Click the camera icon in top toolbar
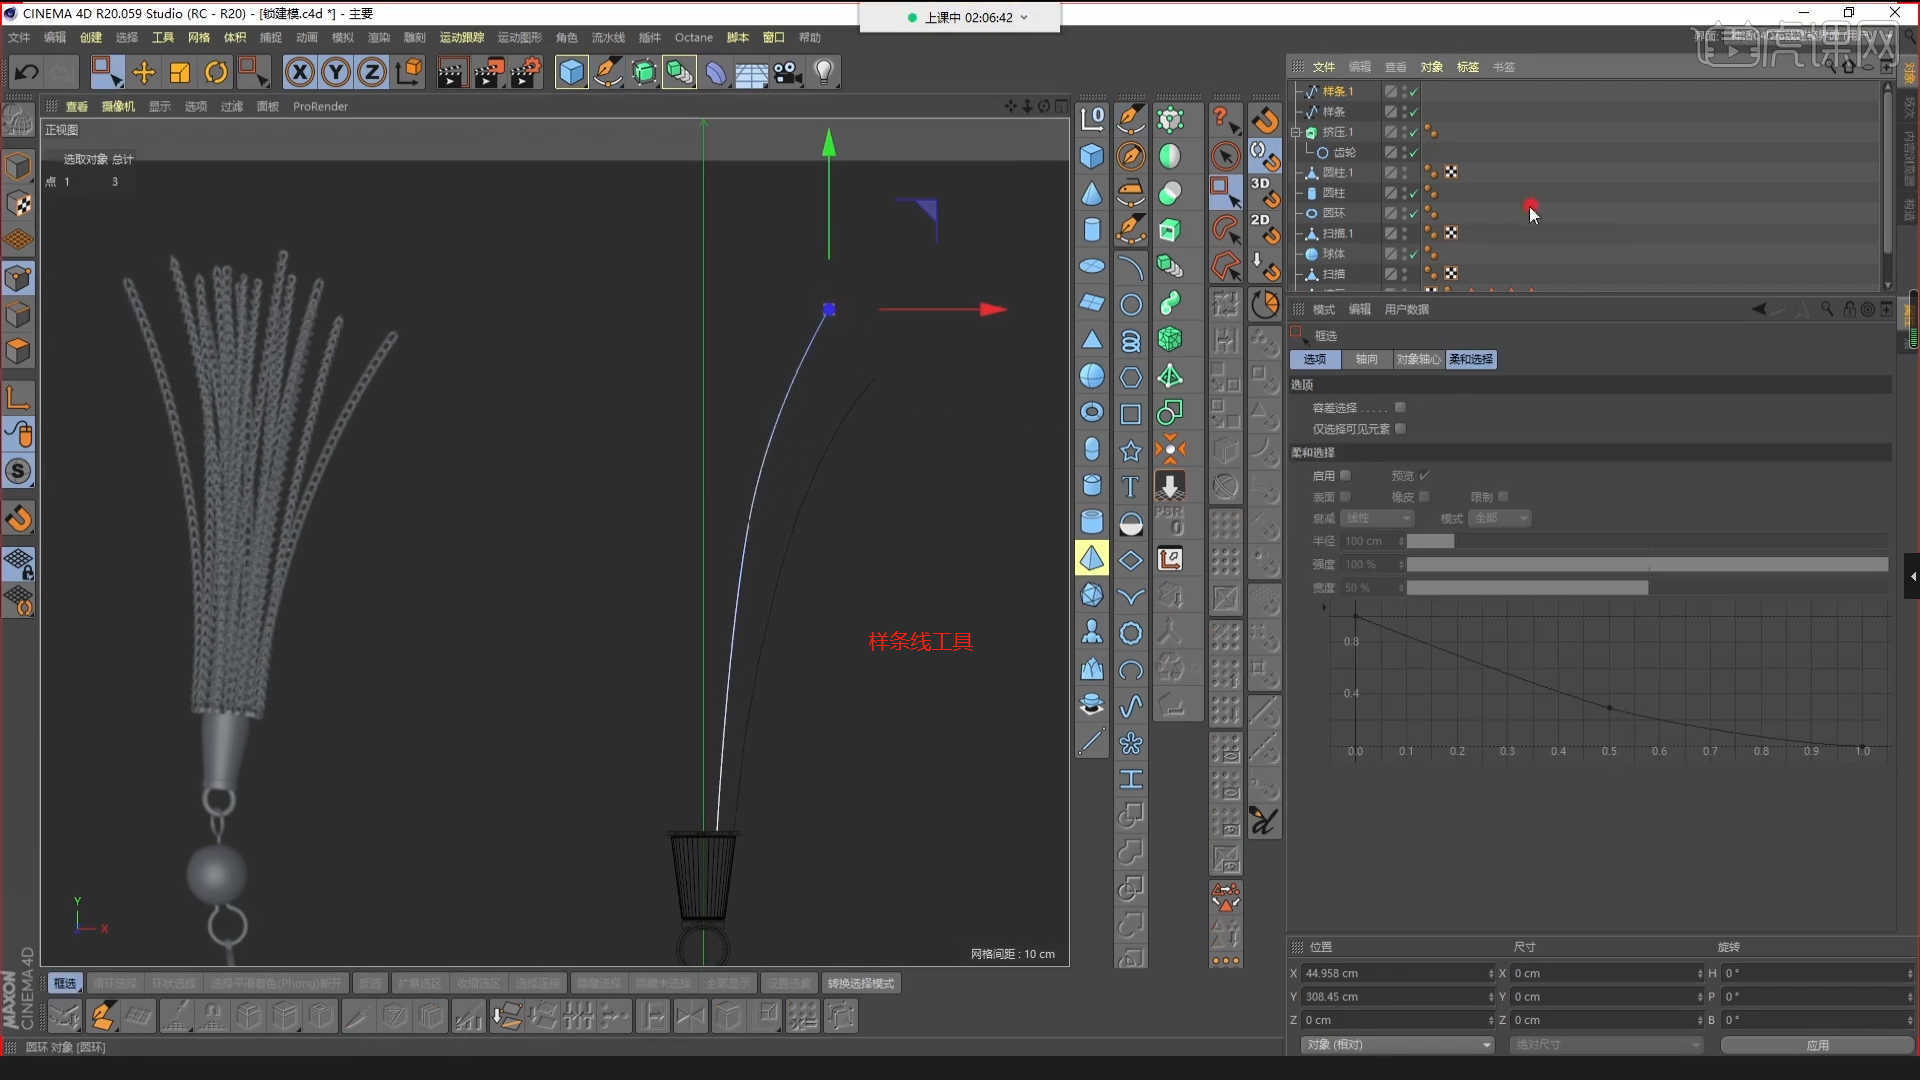This screenshot has height=1080, width=1920. 788,72
